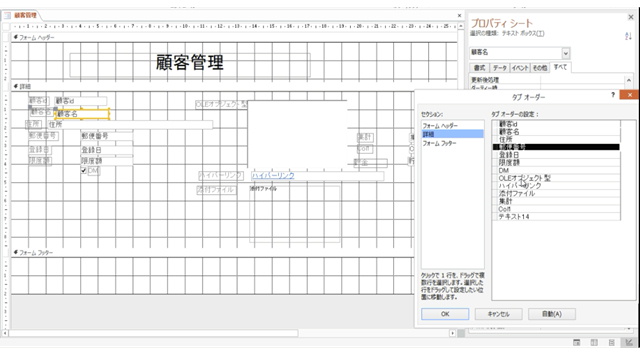This screenshot has width=640, height=360.
Task: Switch to Layout View from status bar
Action: pos(611,342)
